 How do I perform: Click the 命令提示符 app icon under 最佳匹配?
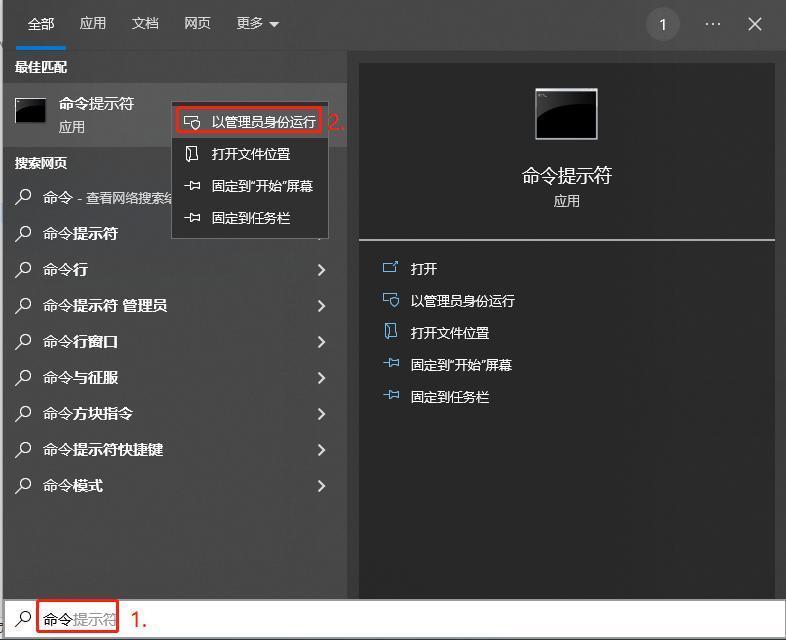[31, 112]
